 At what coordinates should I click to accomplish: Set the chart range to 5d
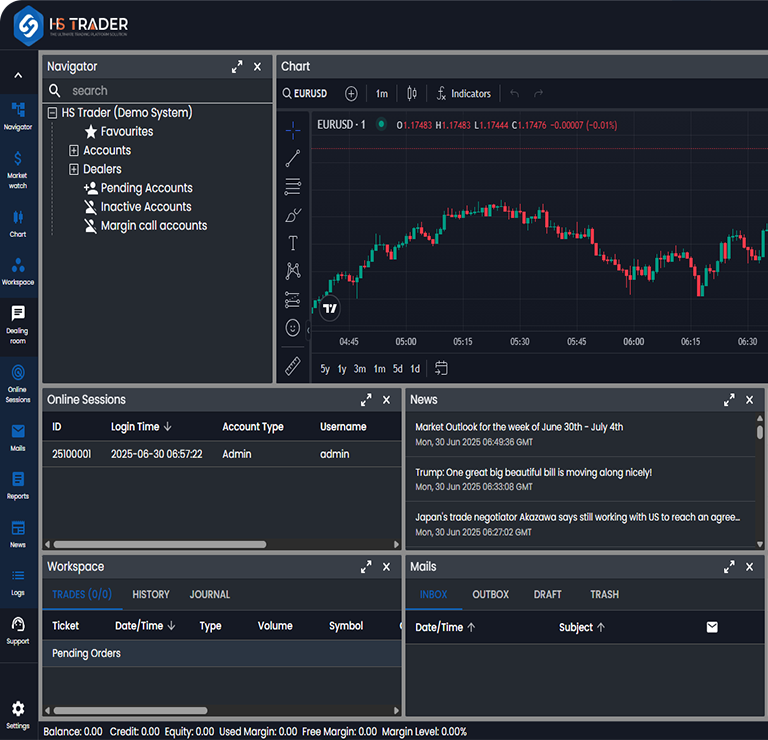point(398,369)
